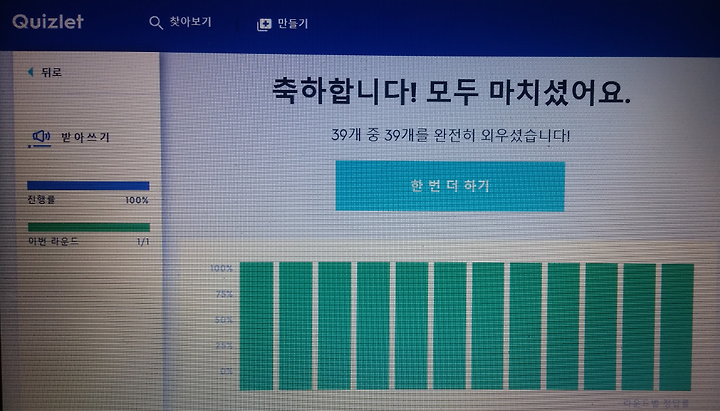Click the 100% label on the chart axis
Viewport: 720px width, 411px height.
point(221,268)
